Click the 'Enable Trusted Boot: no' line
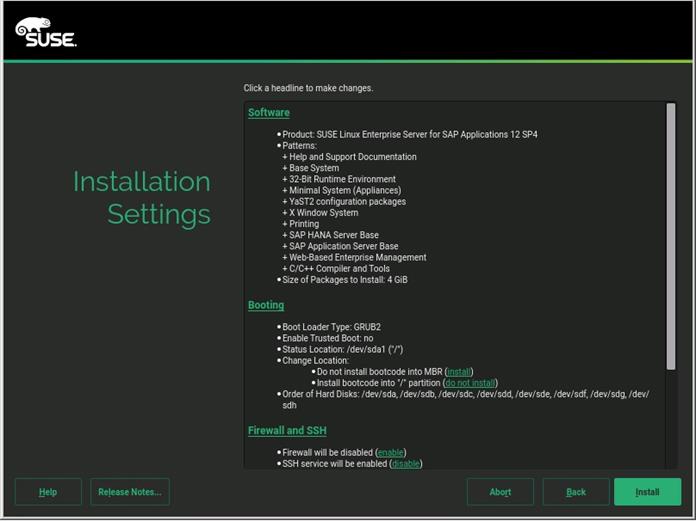This screenshot has width=696, height=521. [328, 338]
